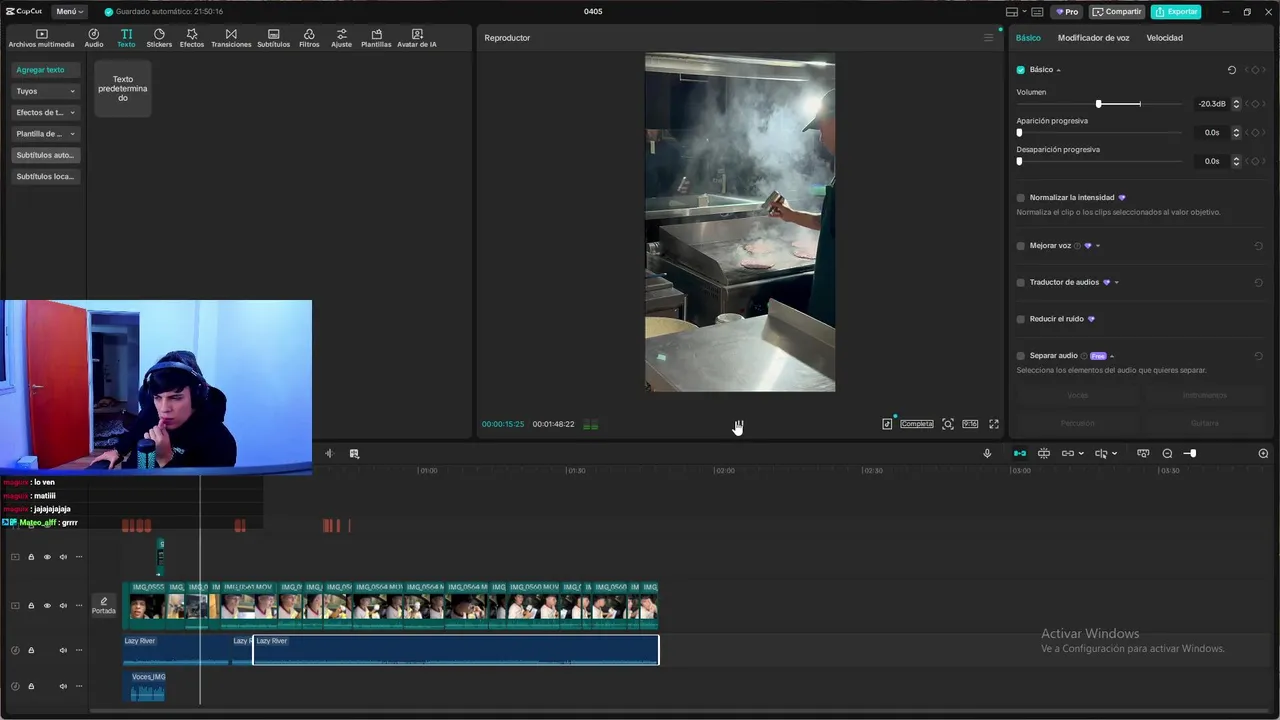The height and width of the screenshot is (720, 1280).
Task: Expand the Plantilla de texto category
Action: point(46,134)
